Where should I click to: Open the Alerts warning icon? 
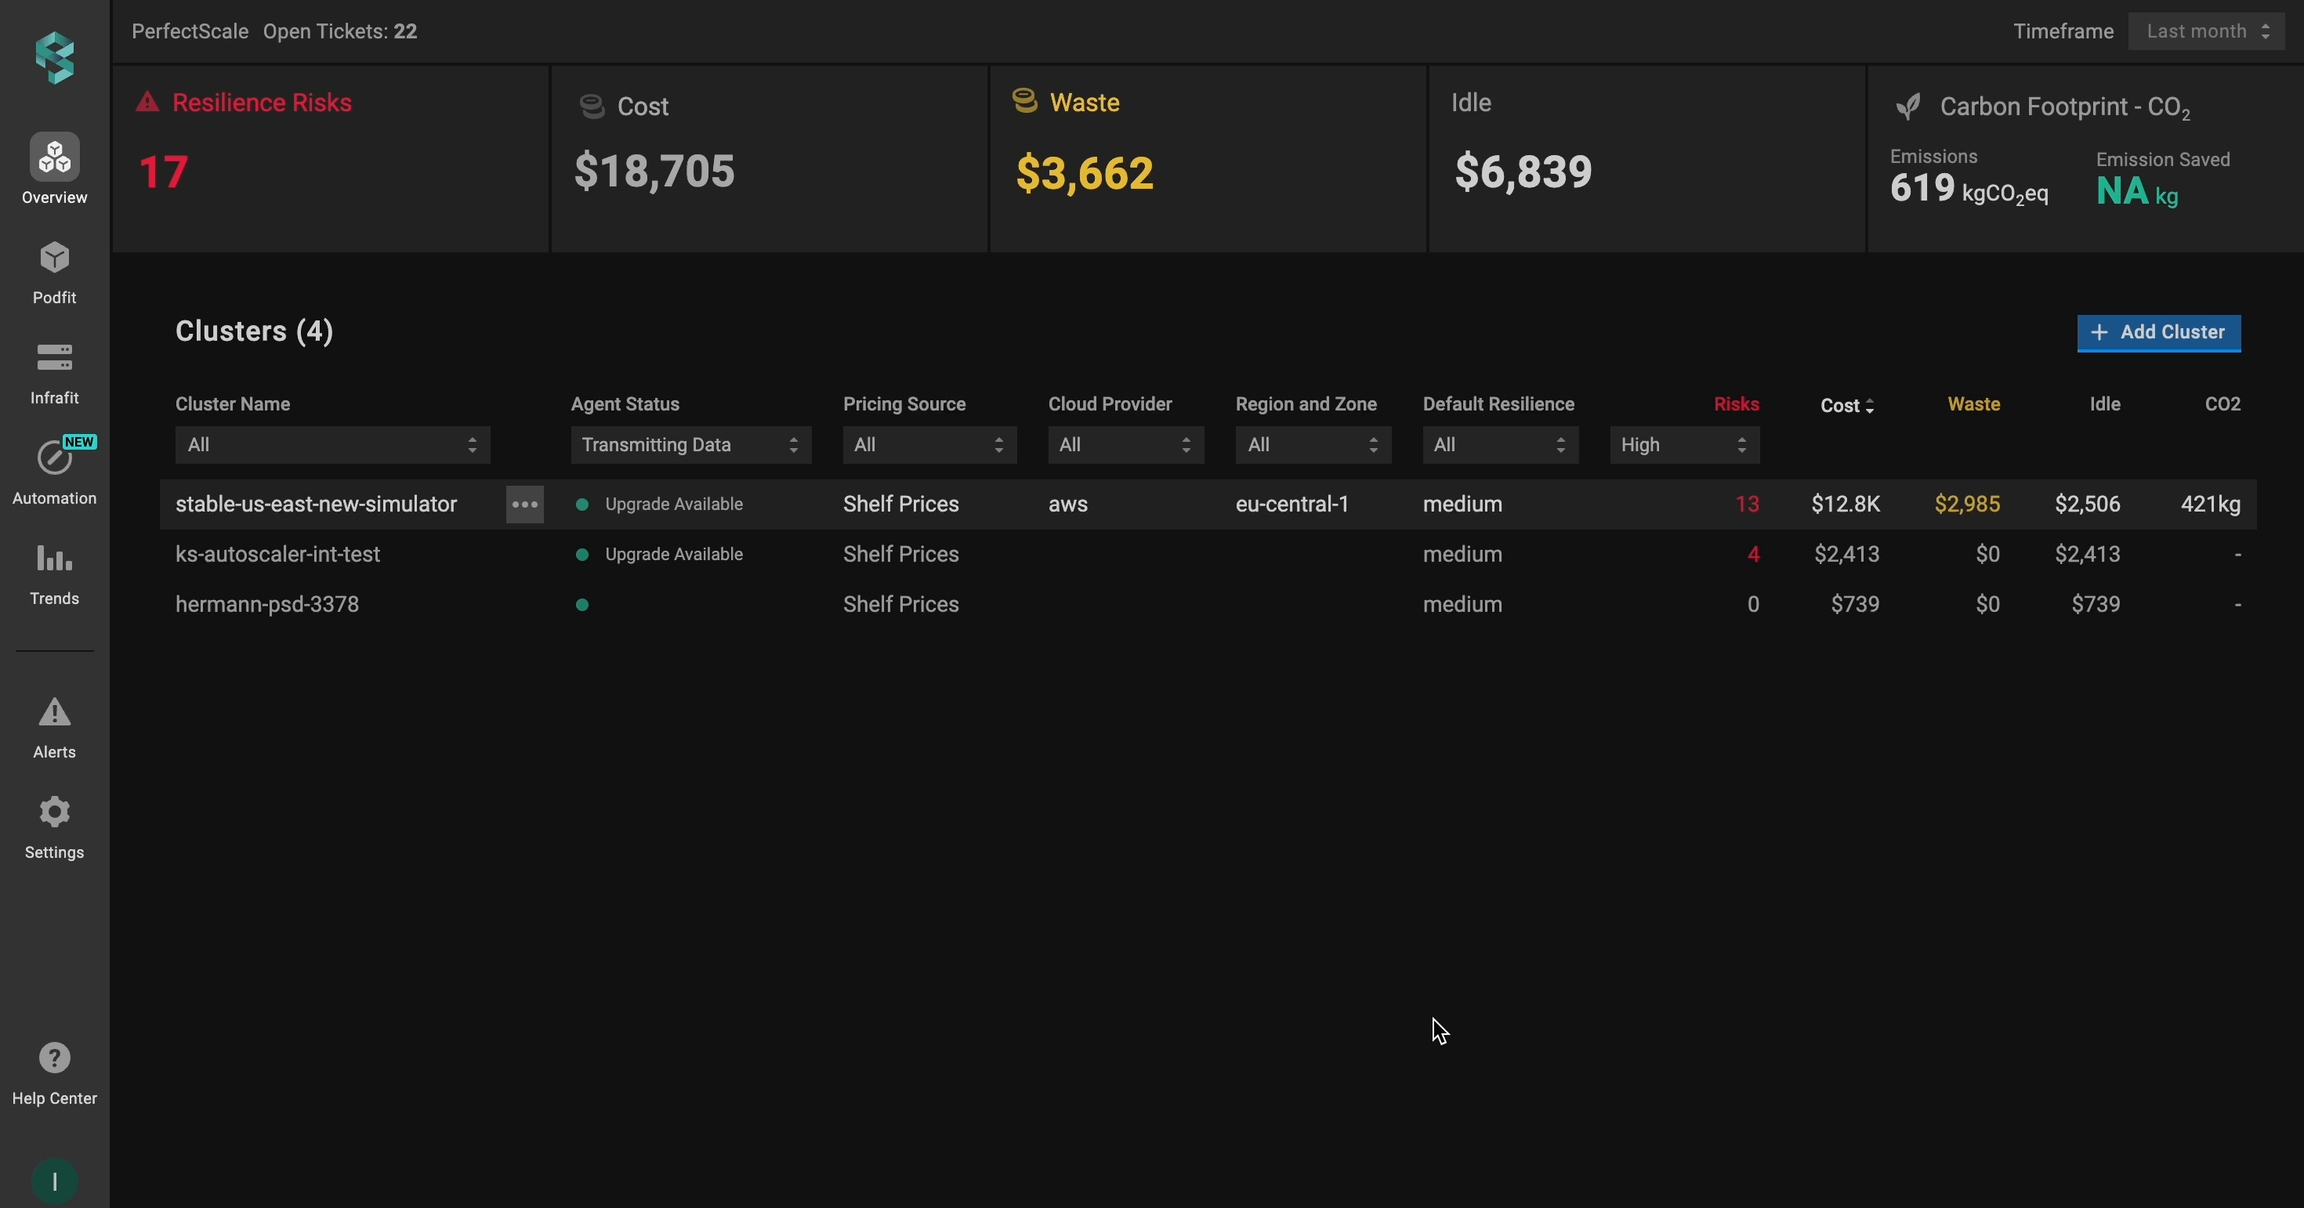tap(55, 713)
